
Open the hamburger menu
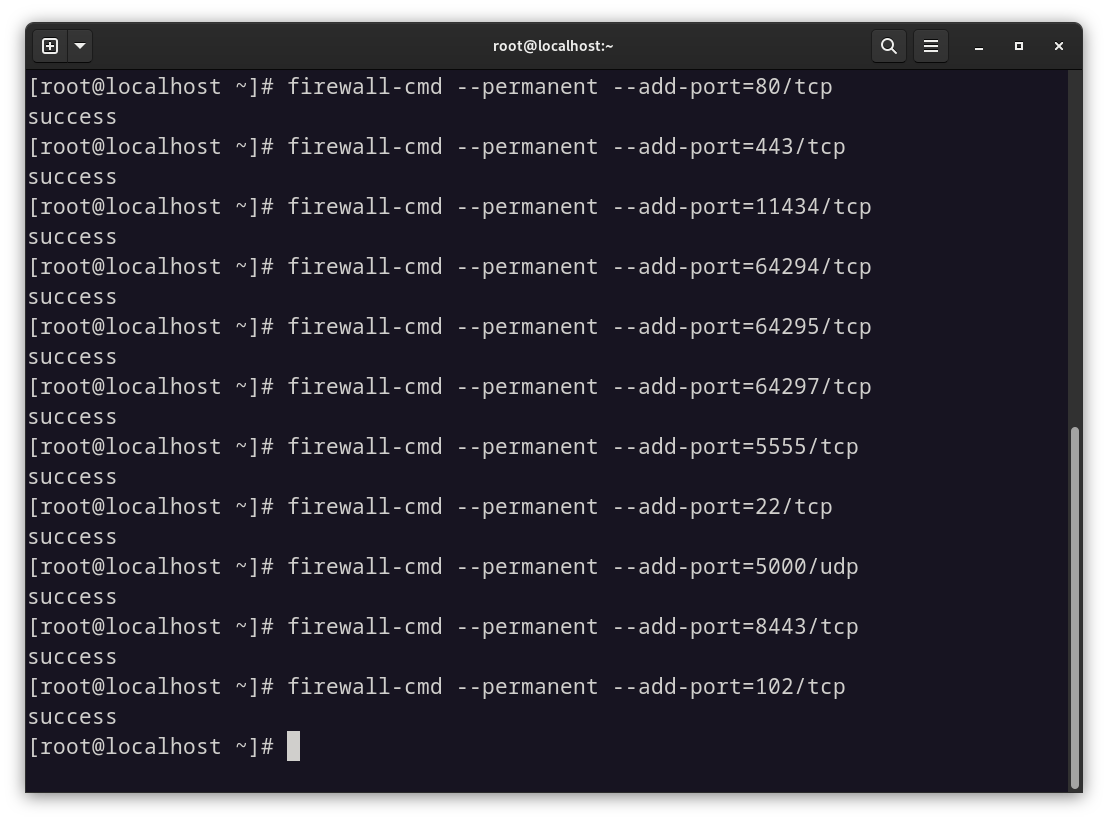[931, 45]
